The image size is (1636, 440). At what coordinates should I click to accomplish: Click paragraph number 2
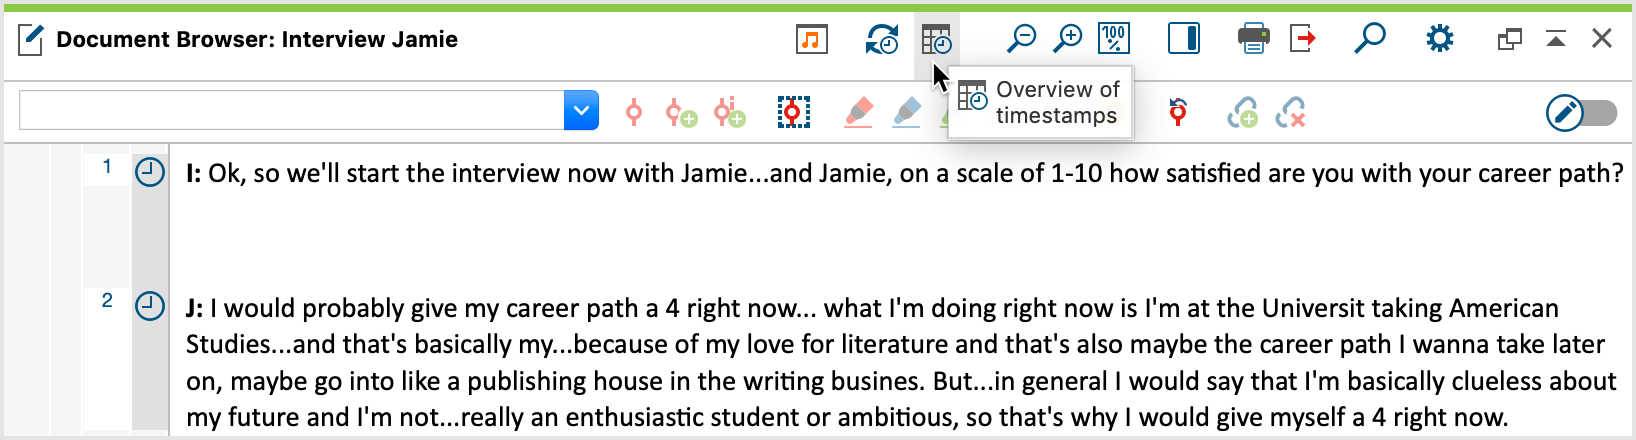coord(107,300)
